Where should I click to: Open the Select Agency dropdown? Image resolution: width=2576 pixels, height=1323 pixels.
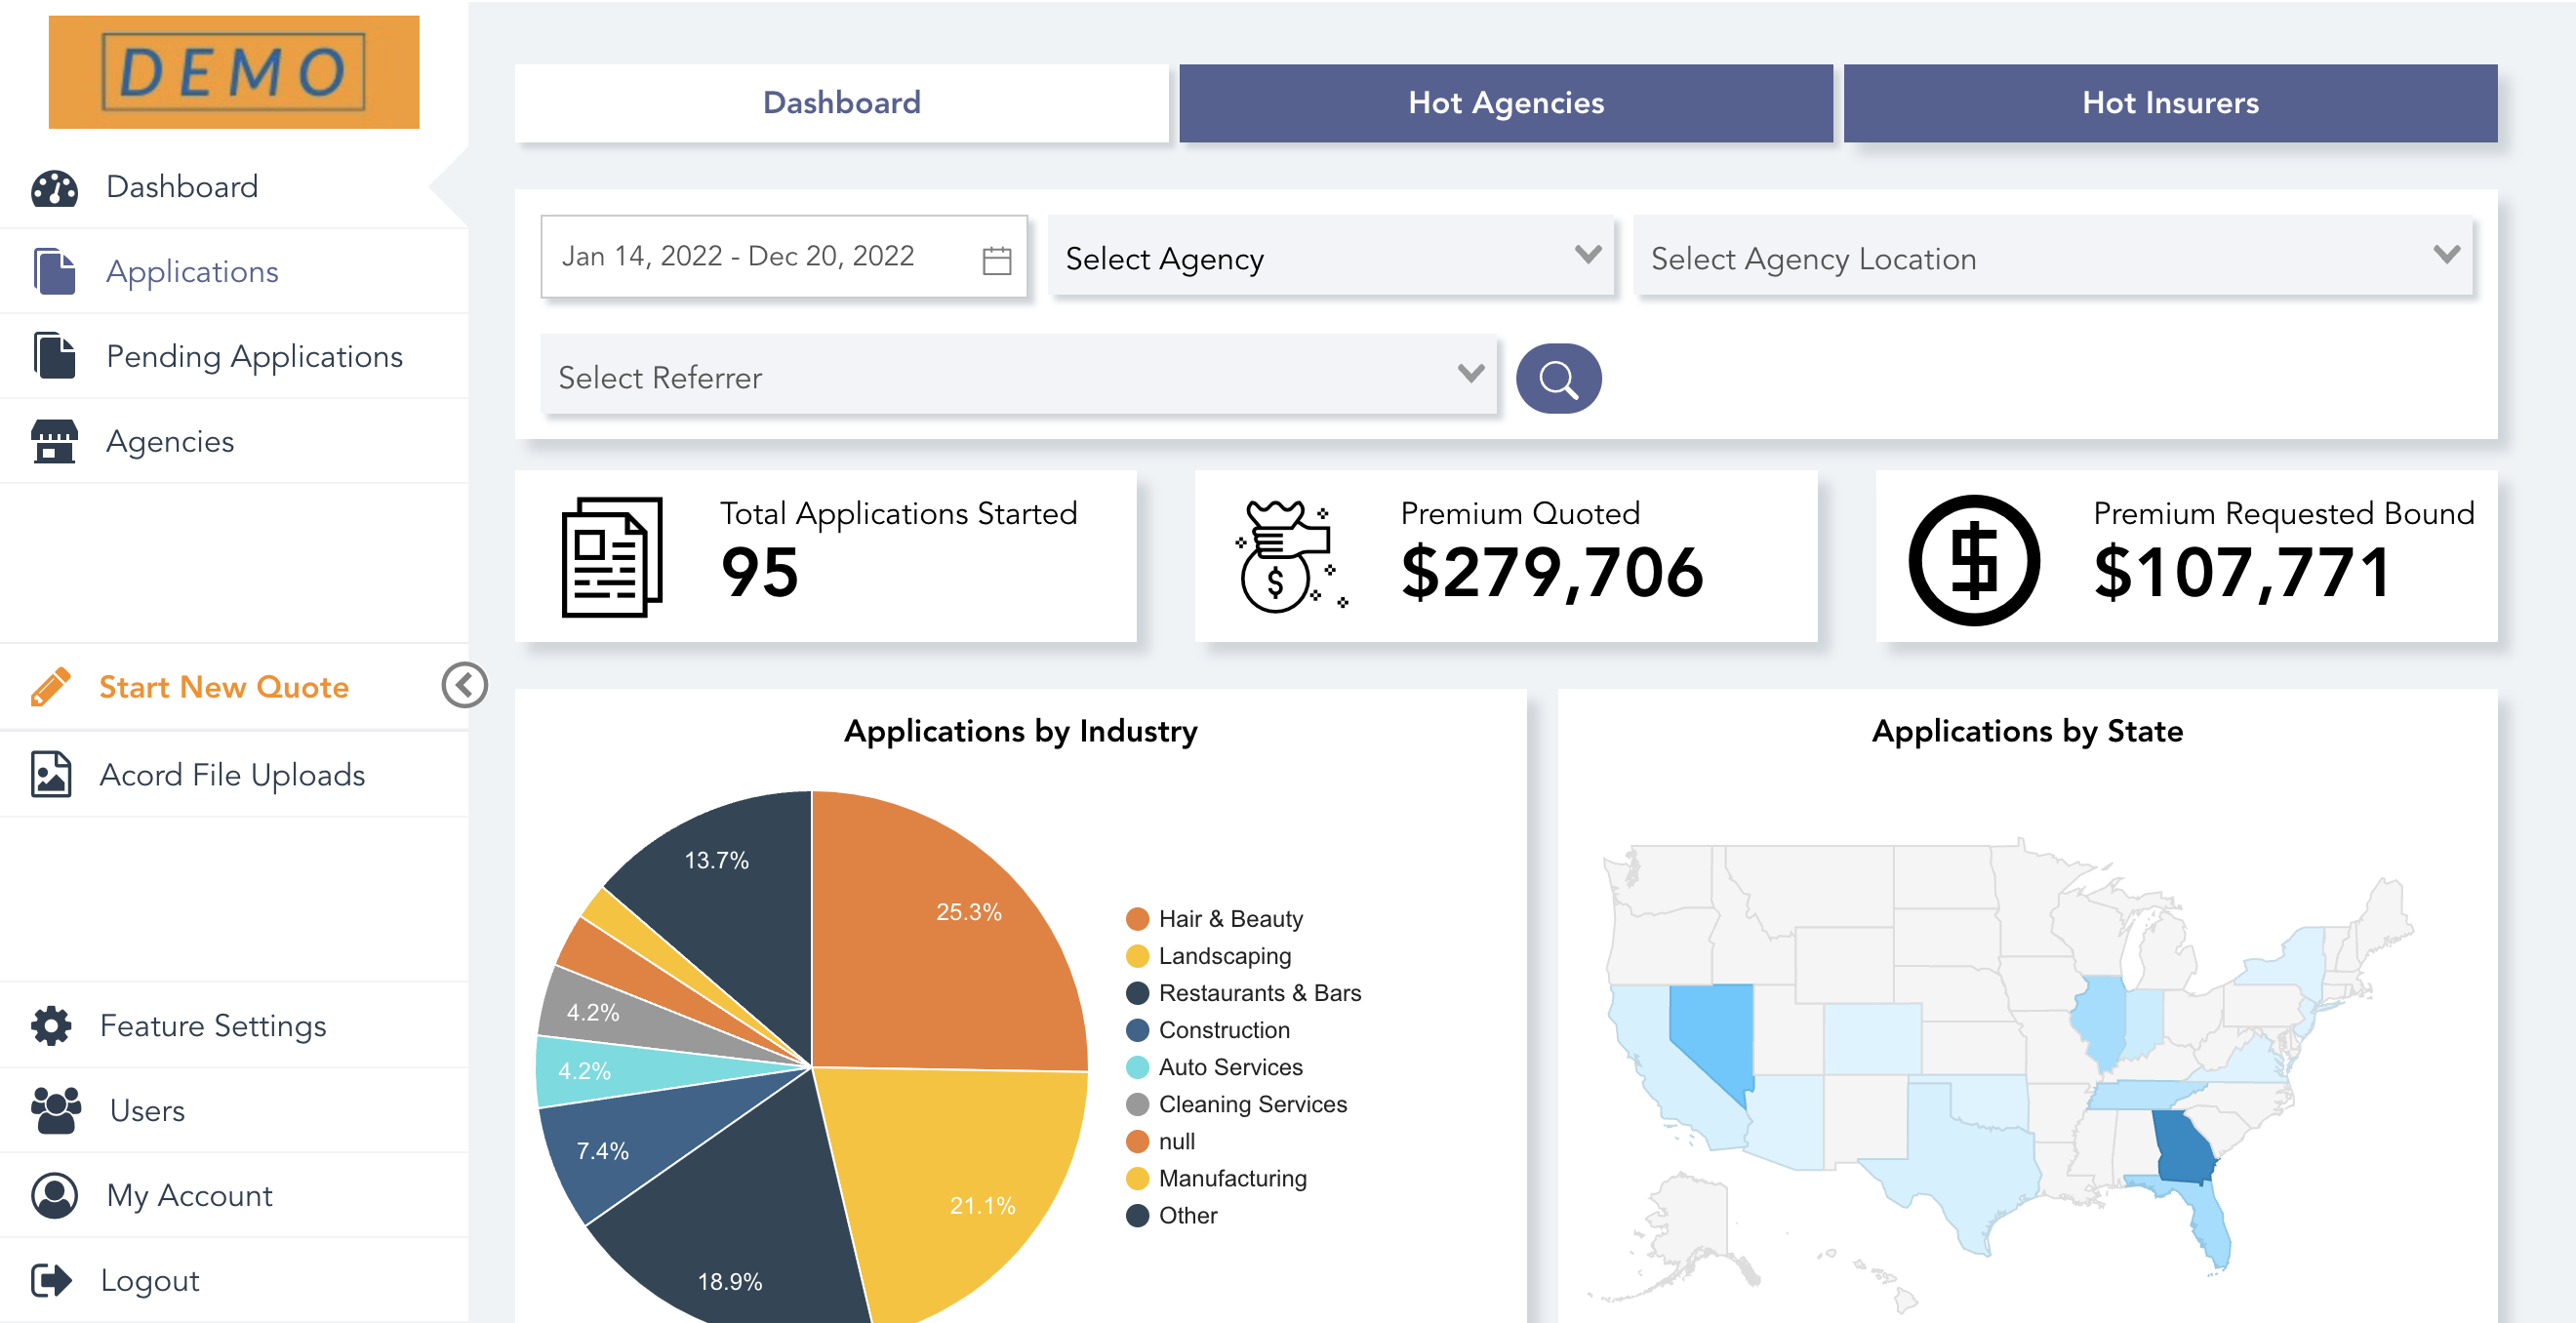pyautogui.click(x=1330, y=256)
